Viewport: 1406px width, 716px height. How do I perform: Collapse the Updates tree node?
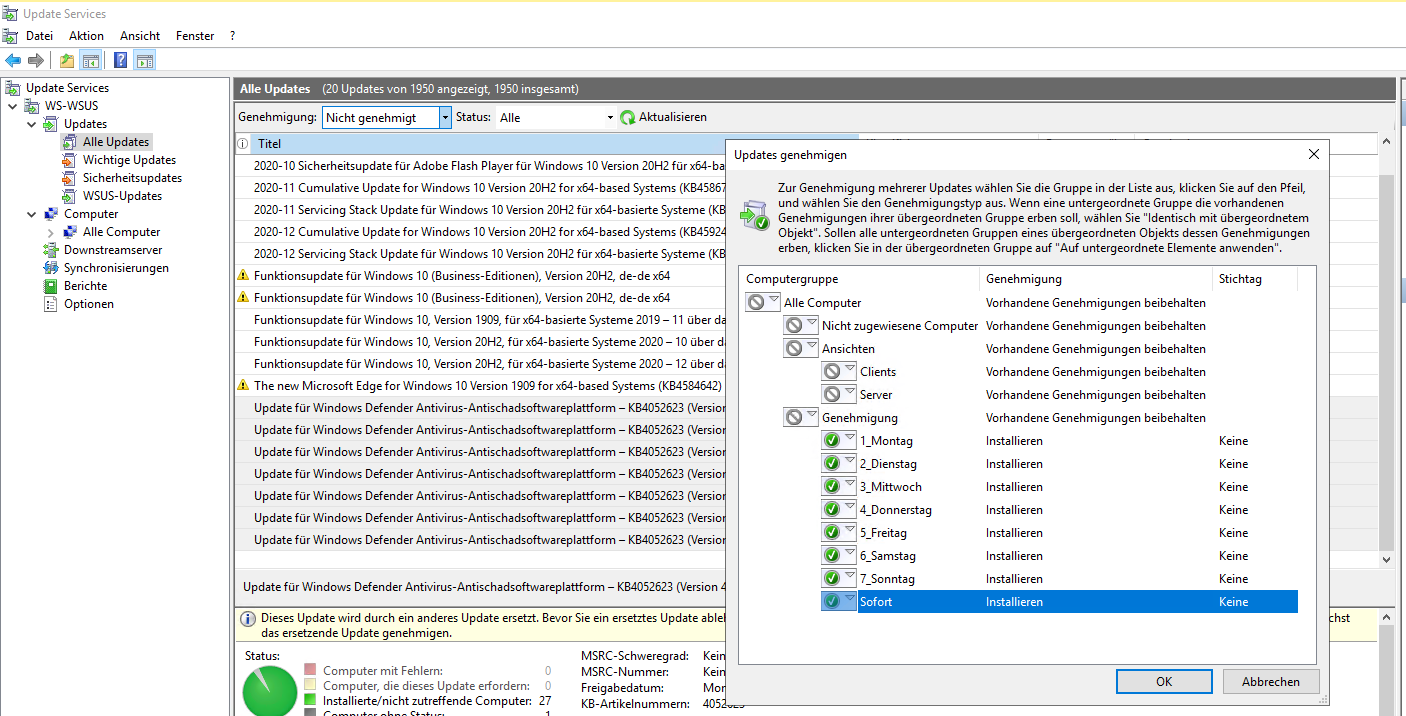coord(31,124)
